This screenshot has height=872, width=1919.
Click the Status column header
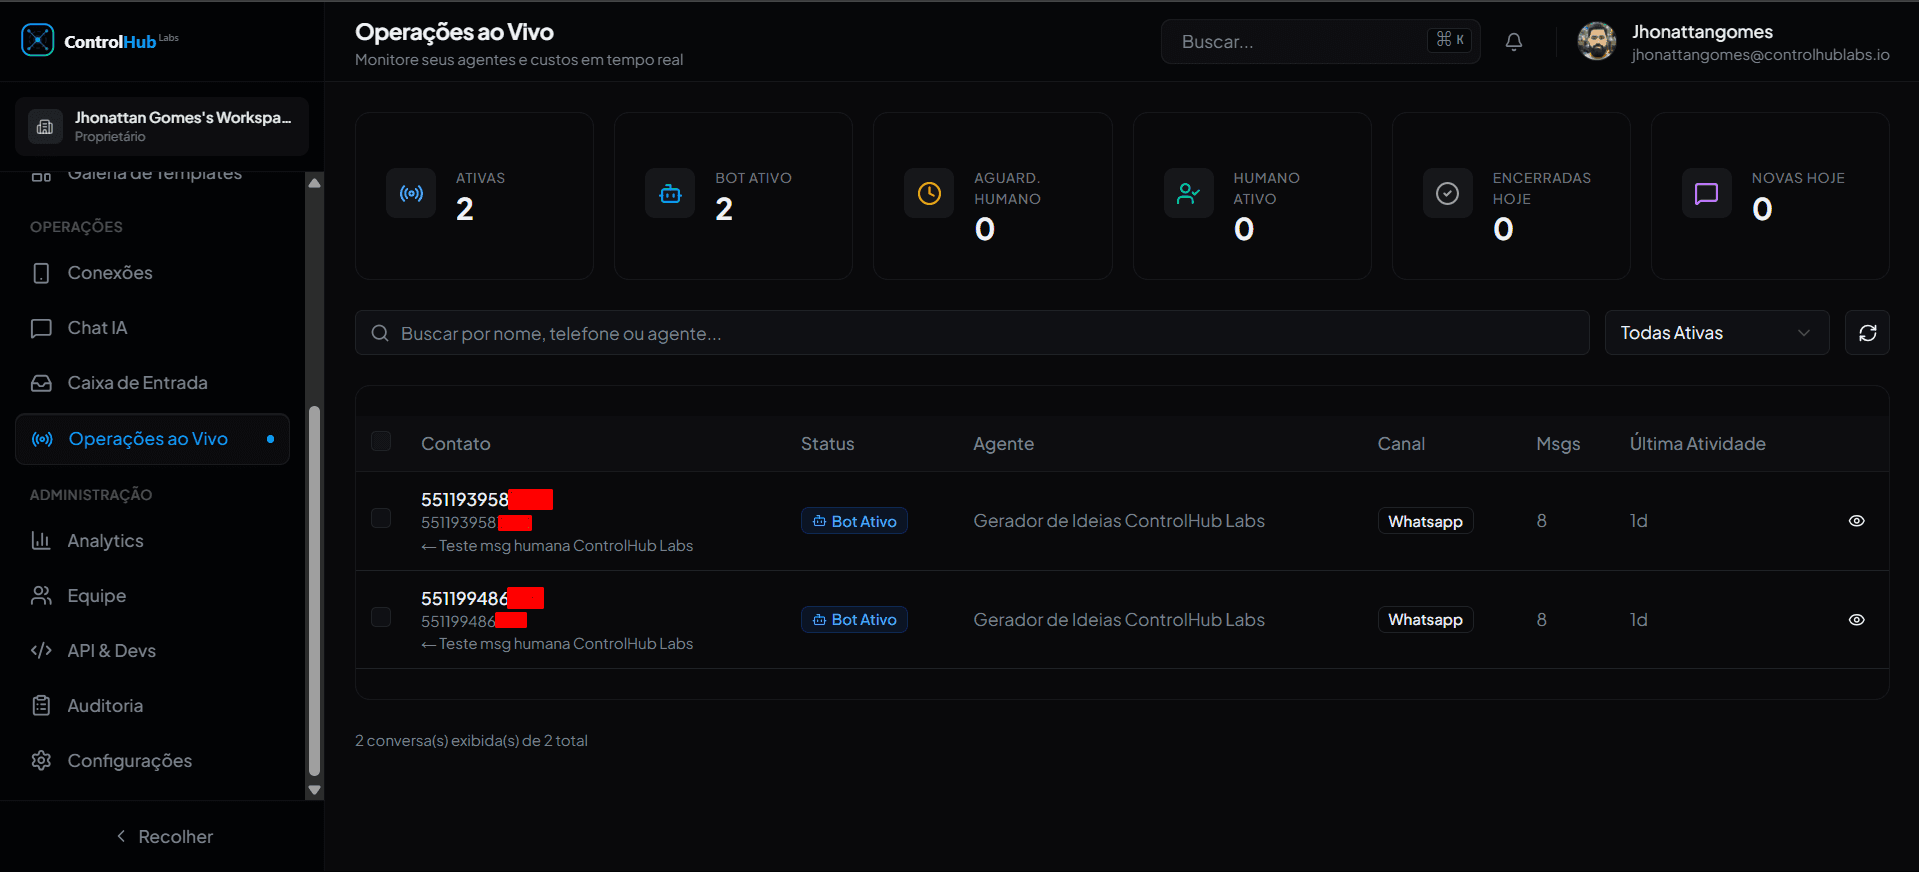(828, 444)
